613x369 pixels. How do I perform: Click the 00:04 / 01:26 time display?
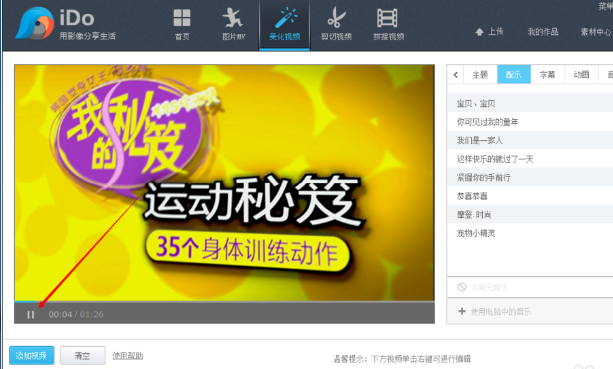pos(76,315)
